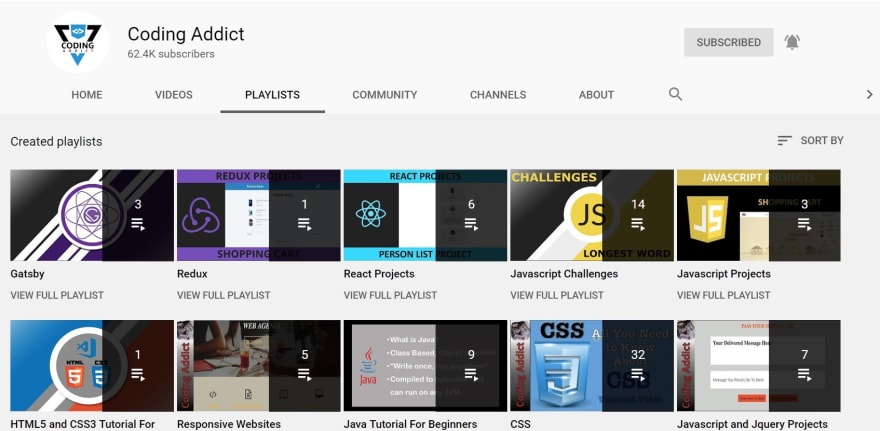Open the COMMUNITY tab

pos(384,95)
